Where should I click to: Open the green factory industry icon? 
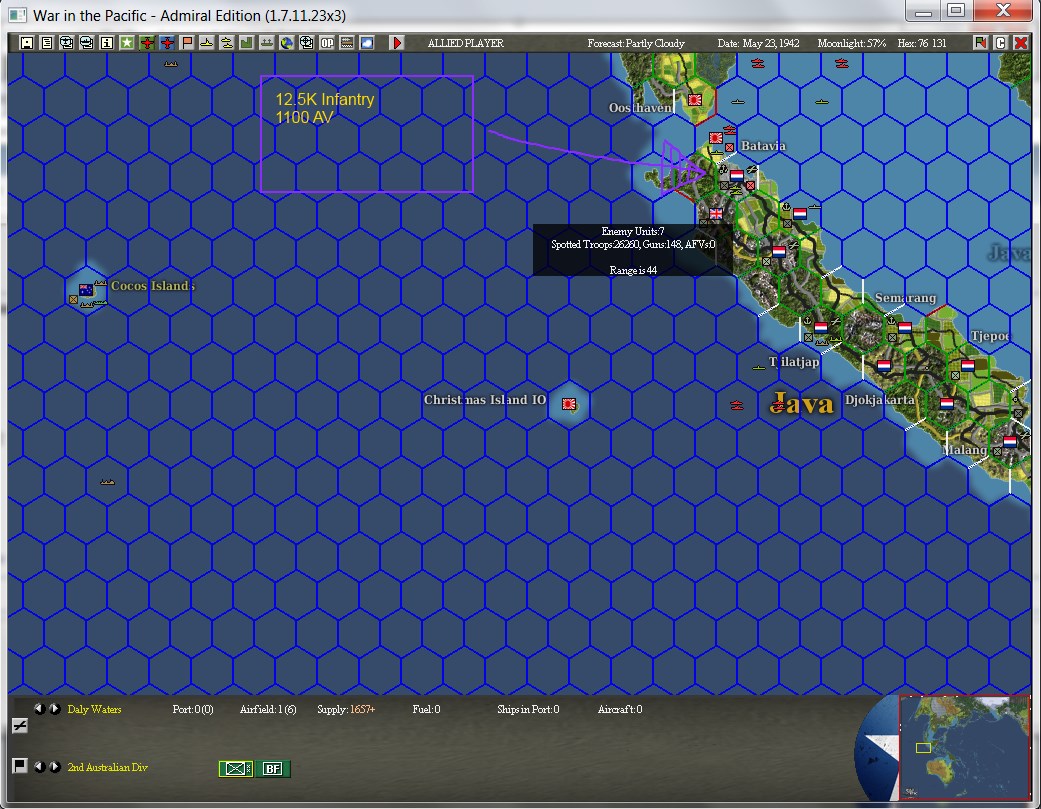pyautogui.click(x=246, y=43)
